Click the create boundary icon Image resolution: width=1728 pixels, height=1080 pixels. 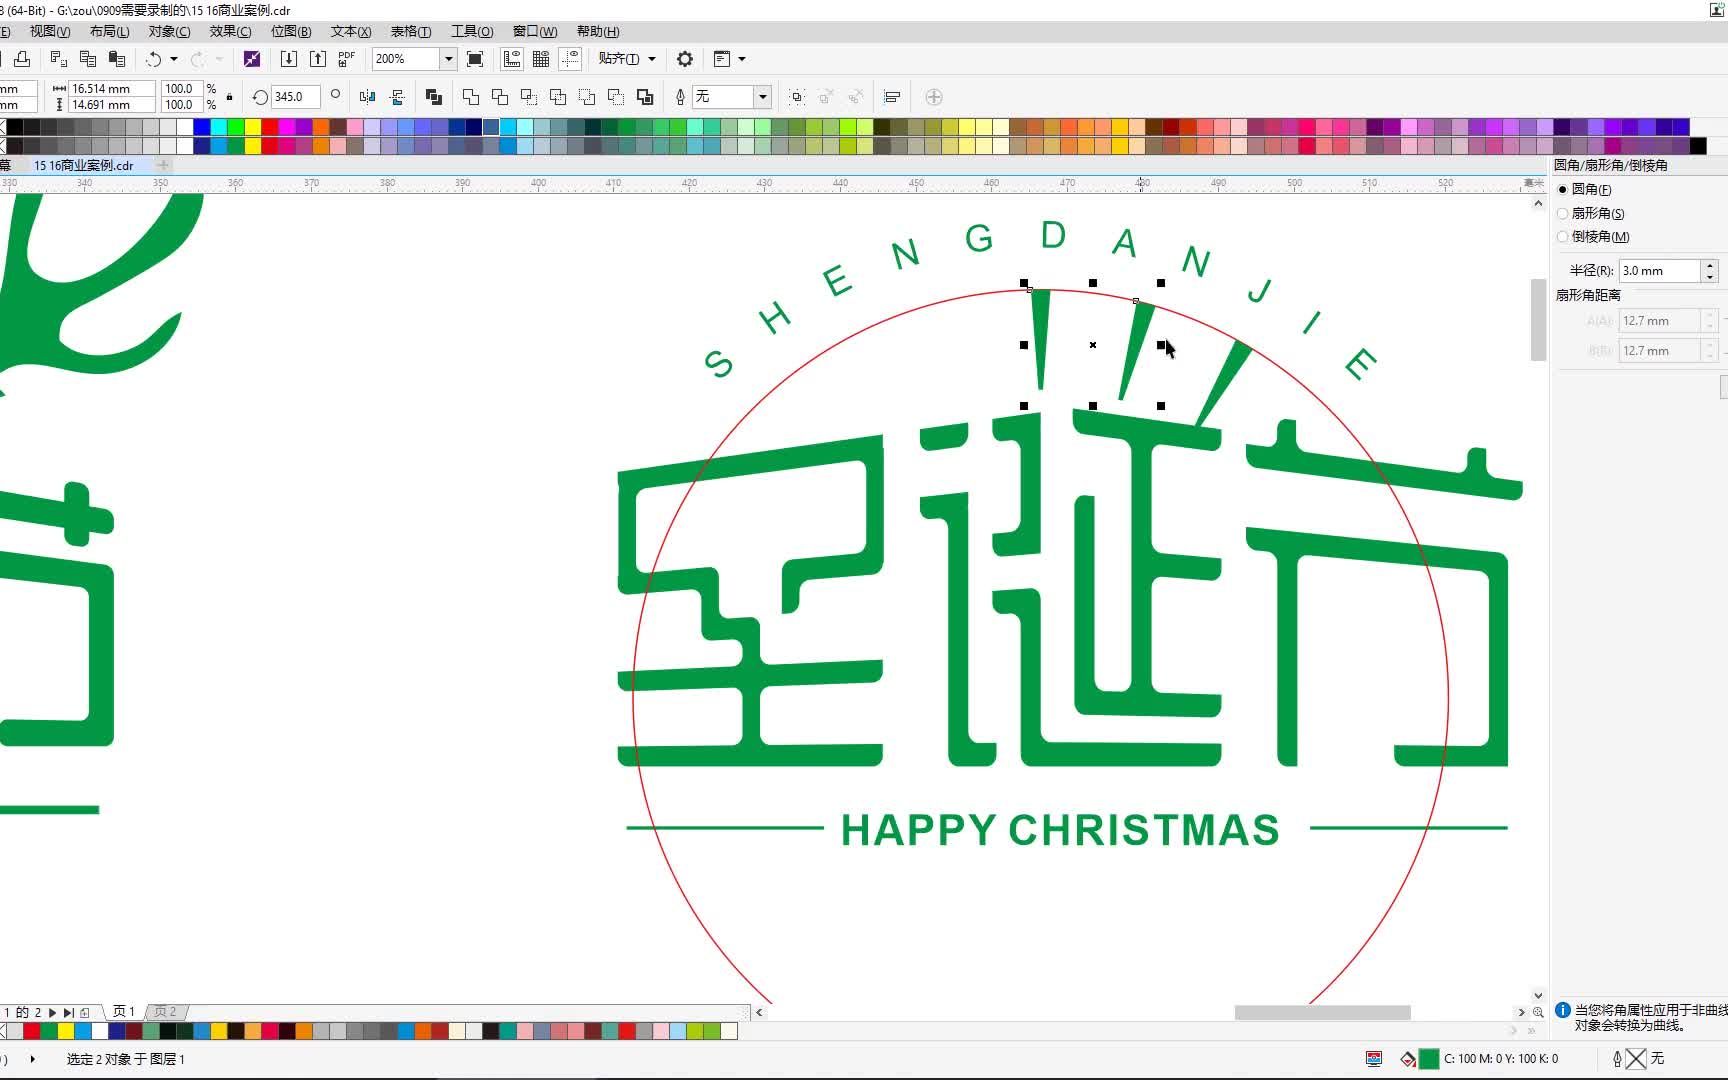pyautogui.click(x=645, y=97)
